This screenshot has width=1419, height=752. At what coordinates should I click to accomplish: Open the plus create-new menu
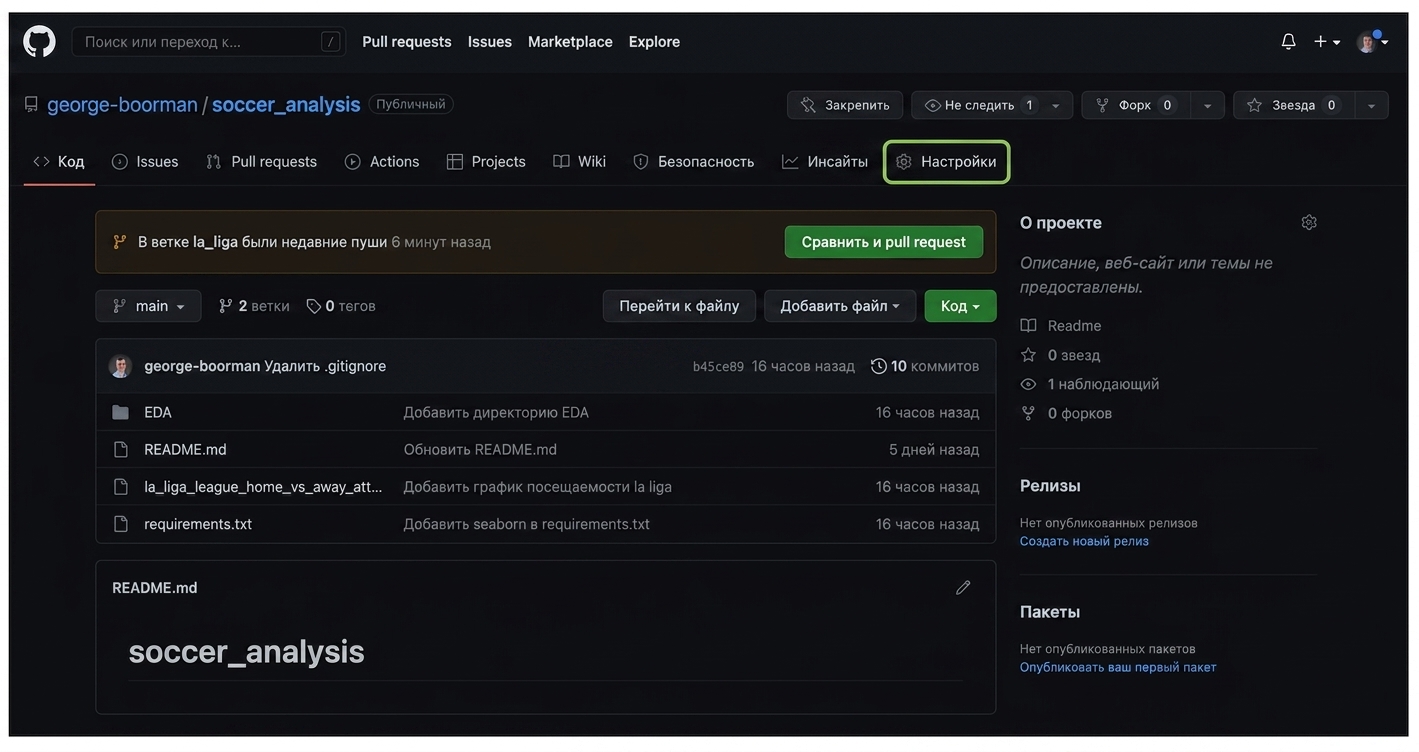1327,41
